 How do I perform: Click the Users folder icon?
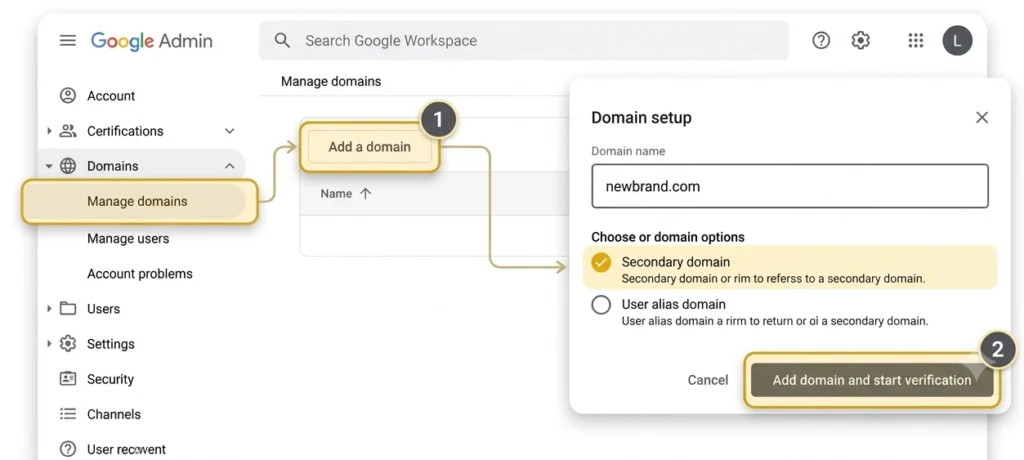(x=68, y=308)
